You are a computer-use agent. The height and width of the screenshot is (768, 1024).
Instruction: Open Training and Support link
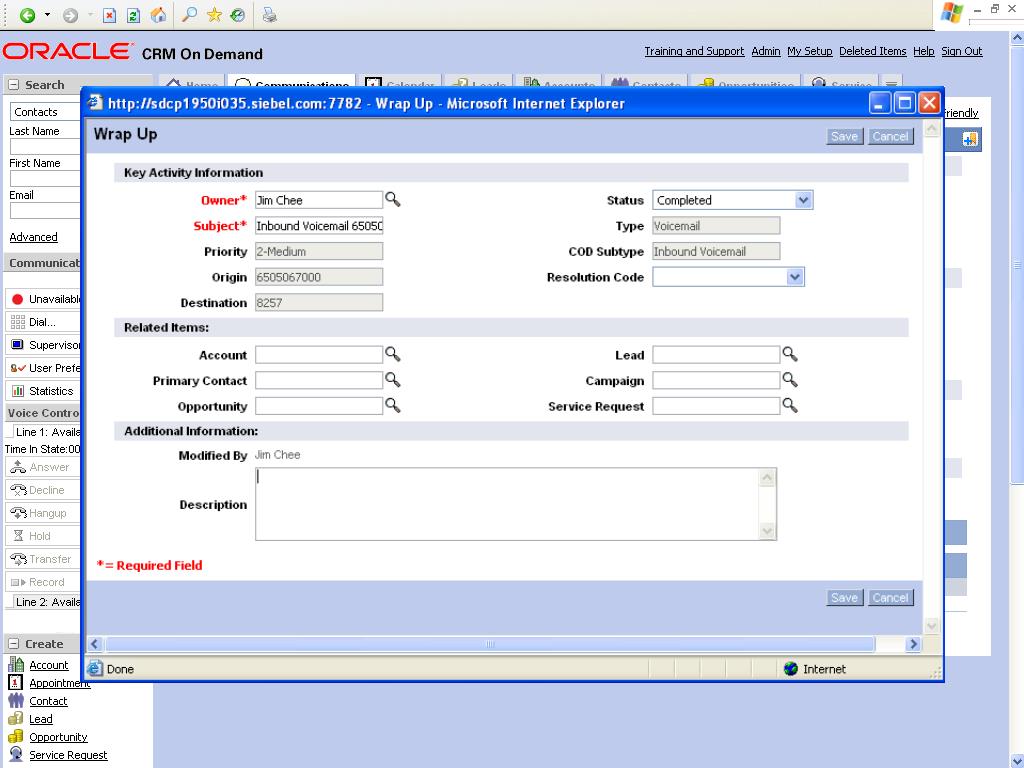point(694,51)
